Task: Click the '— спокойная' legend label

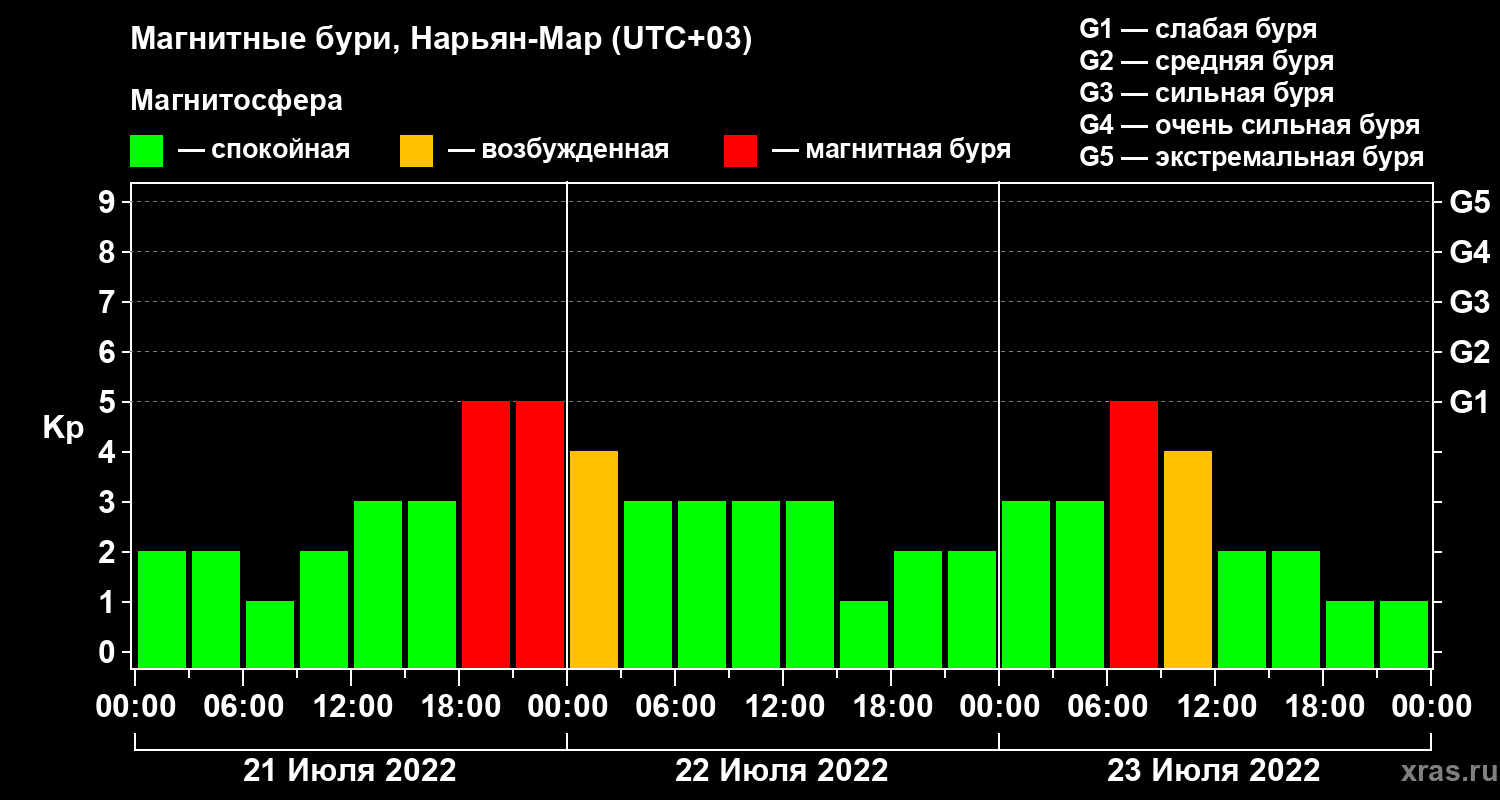Action: (x=264, y=150)
